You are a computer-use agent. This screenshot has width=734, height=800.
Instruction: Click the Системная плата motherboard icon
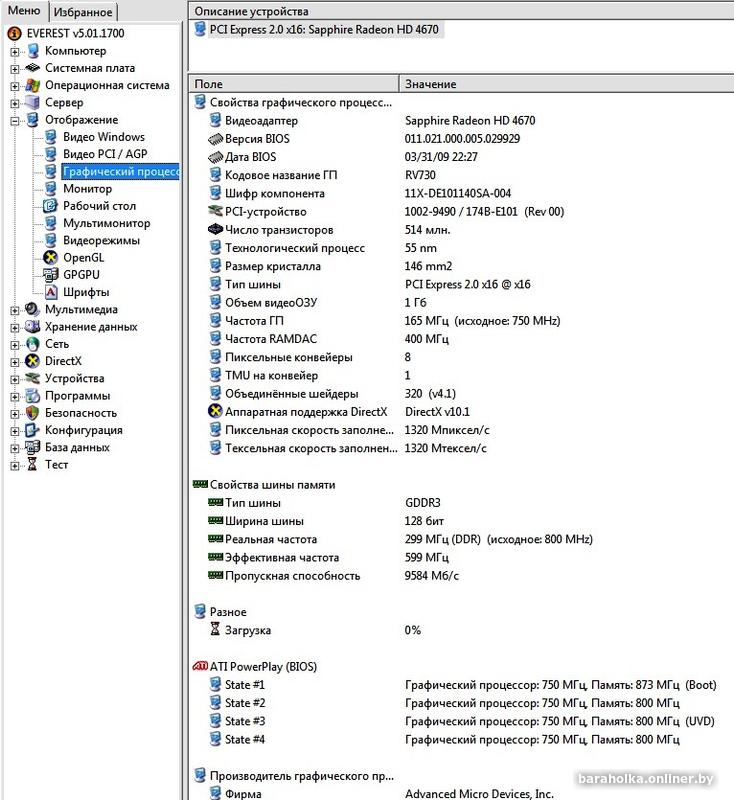33,68
